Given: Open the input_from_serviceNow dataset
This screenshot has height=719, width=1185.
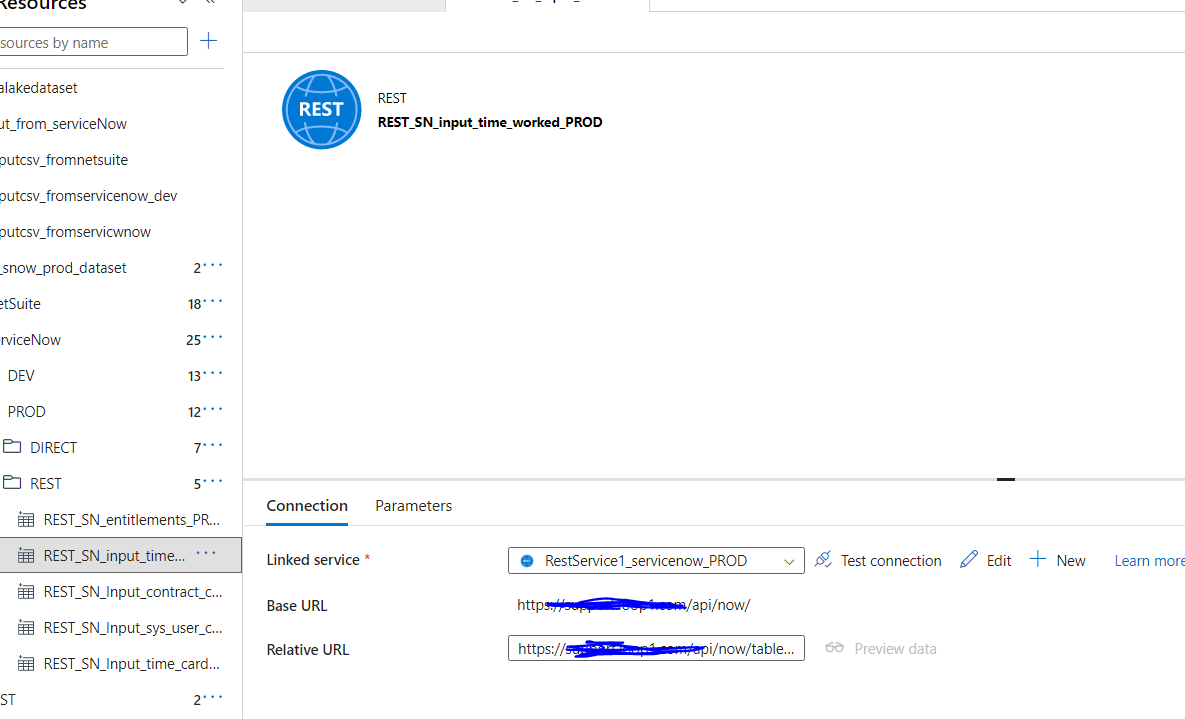Looking at the screenshot, I should [63, 124].
